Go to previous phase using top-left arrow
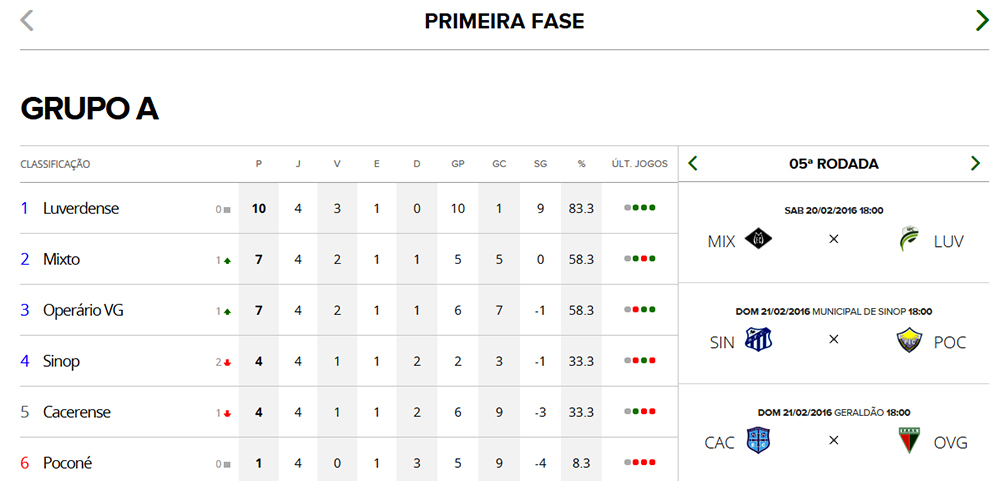Image resolution: width=1000 pixels, height=481 pixels. tap(27, 21)
